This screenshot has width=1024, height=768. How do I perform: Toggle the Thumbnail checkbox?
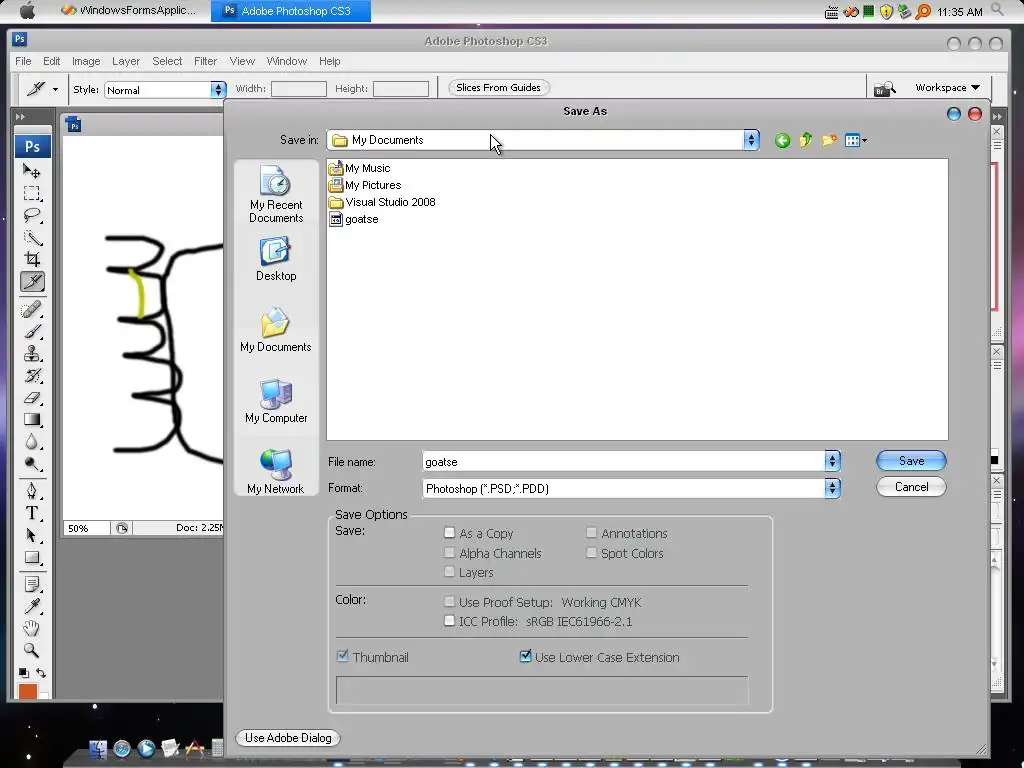click(342, 656)
